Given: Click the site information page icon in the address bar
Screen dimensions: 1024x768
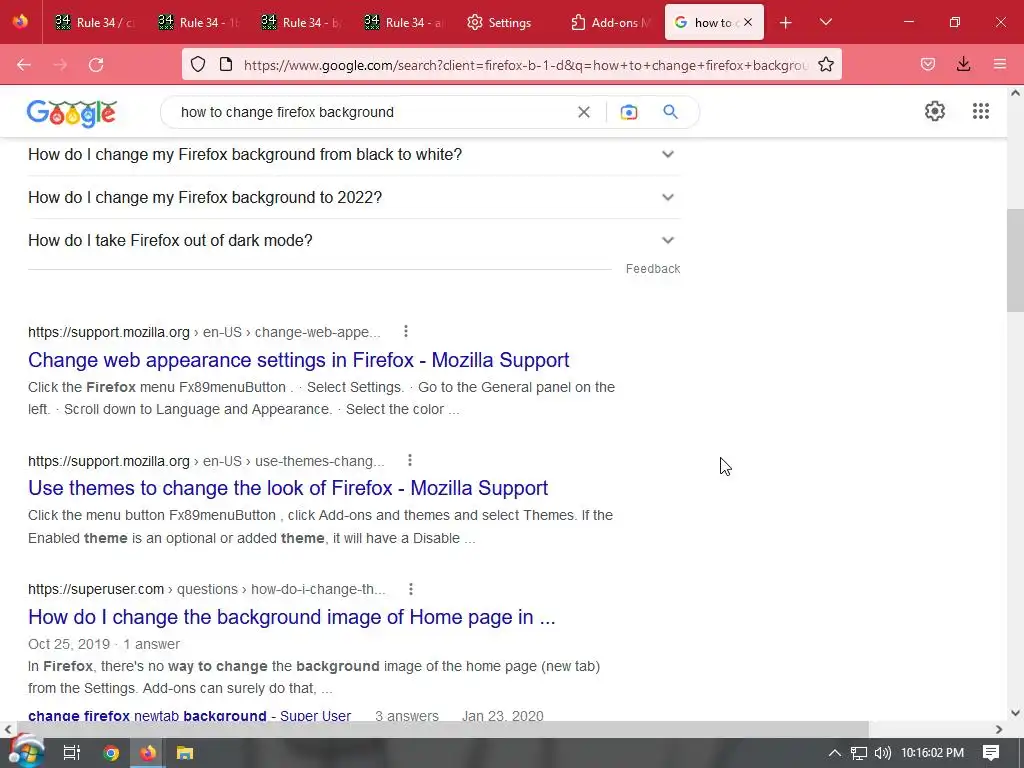Looking at the screenshot, I should (226, 64).
